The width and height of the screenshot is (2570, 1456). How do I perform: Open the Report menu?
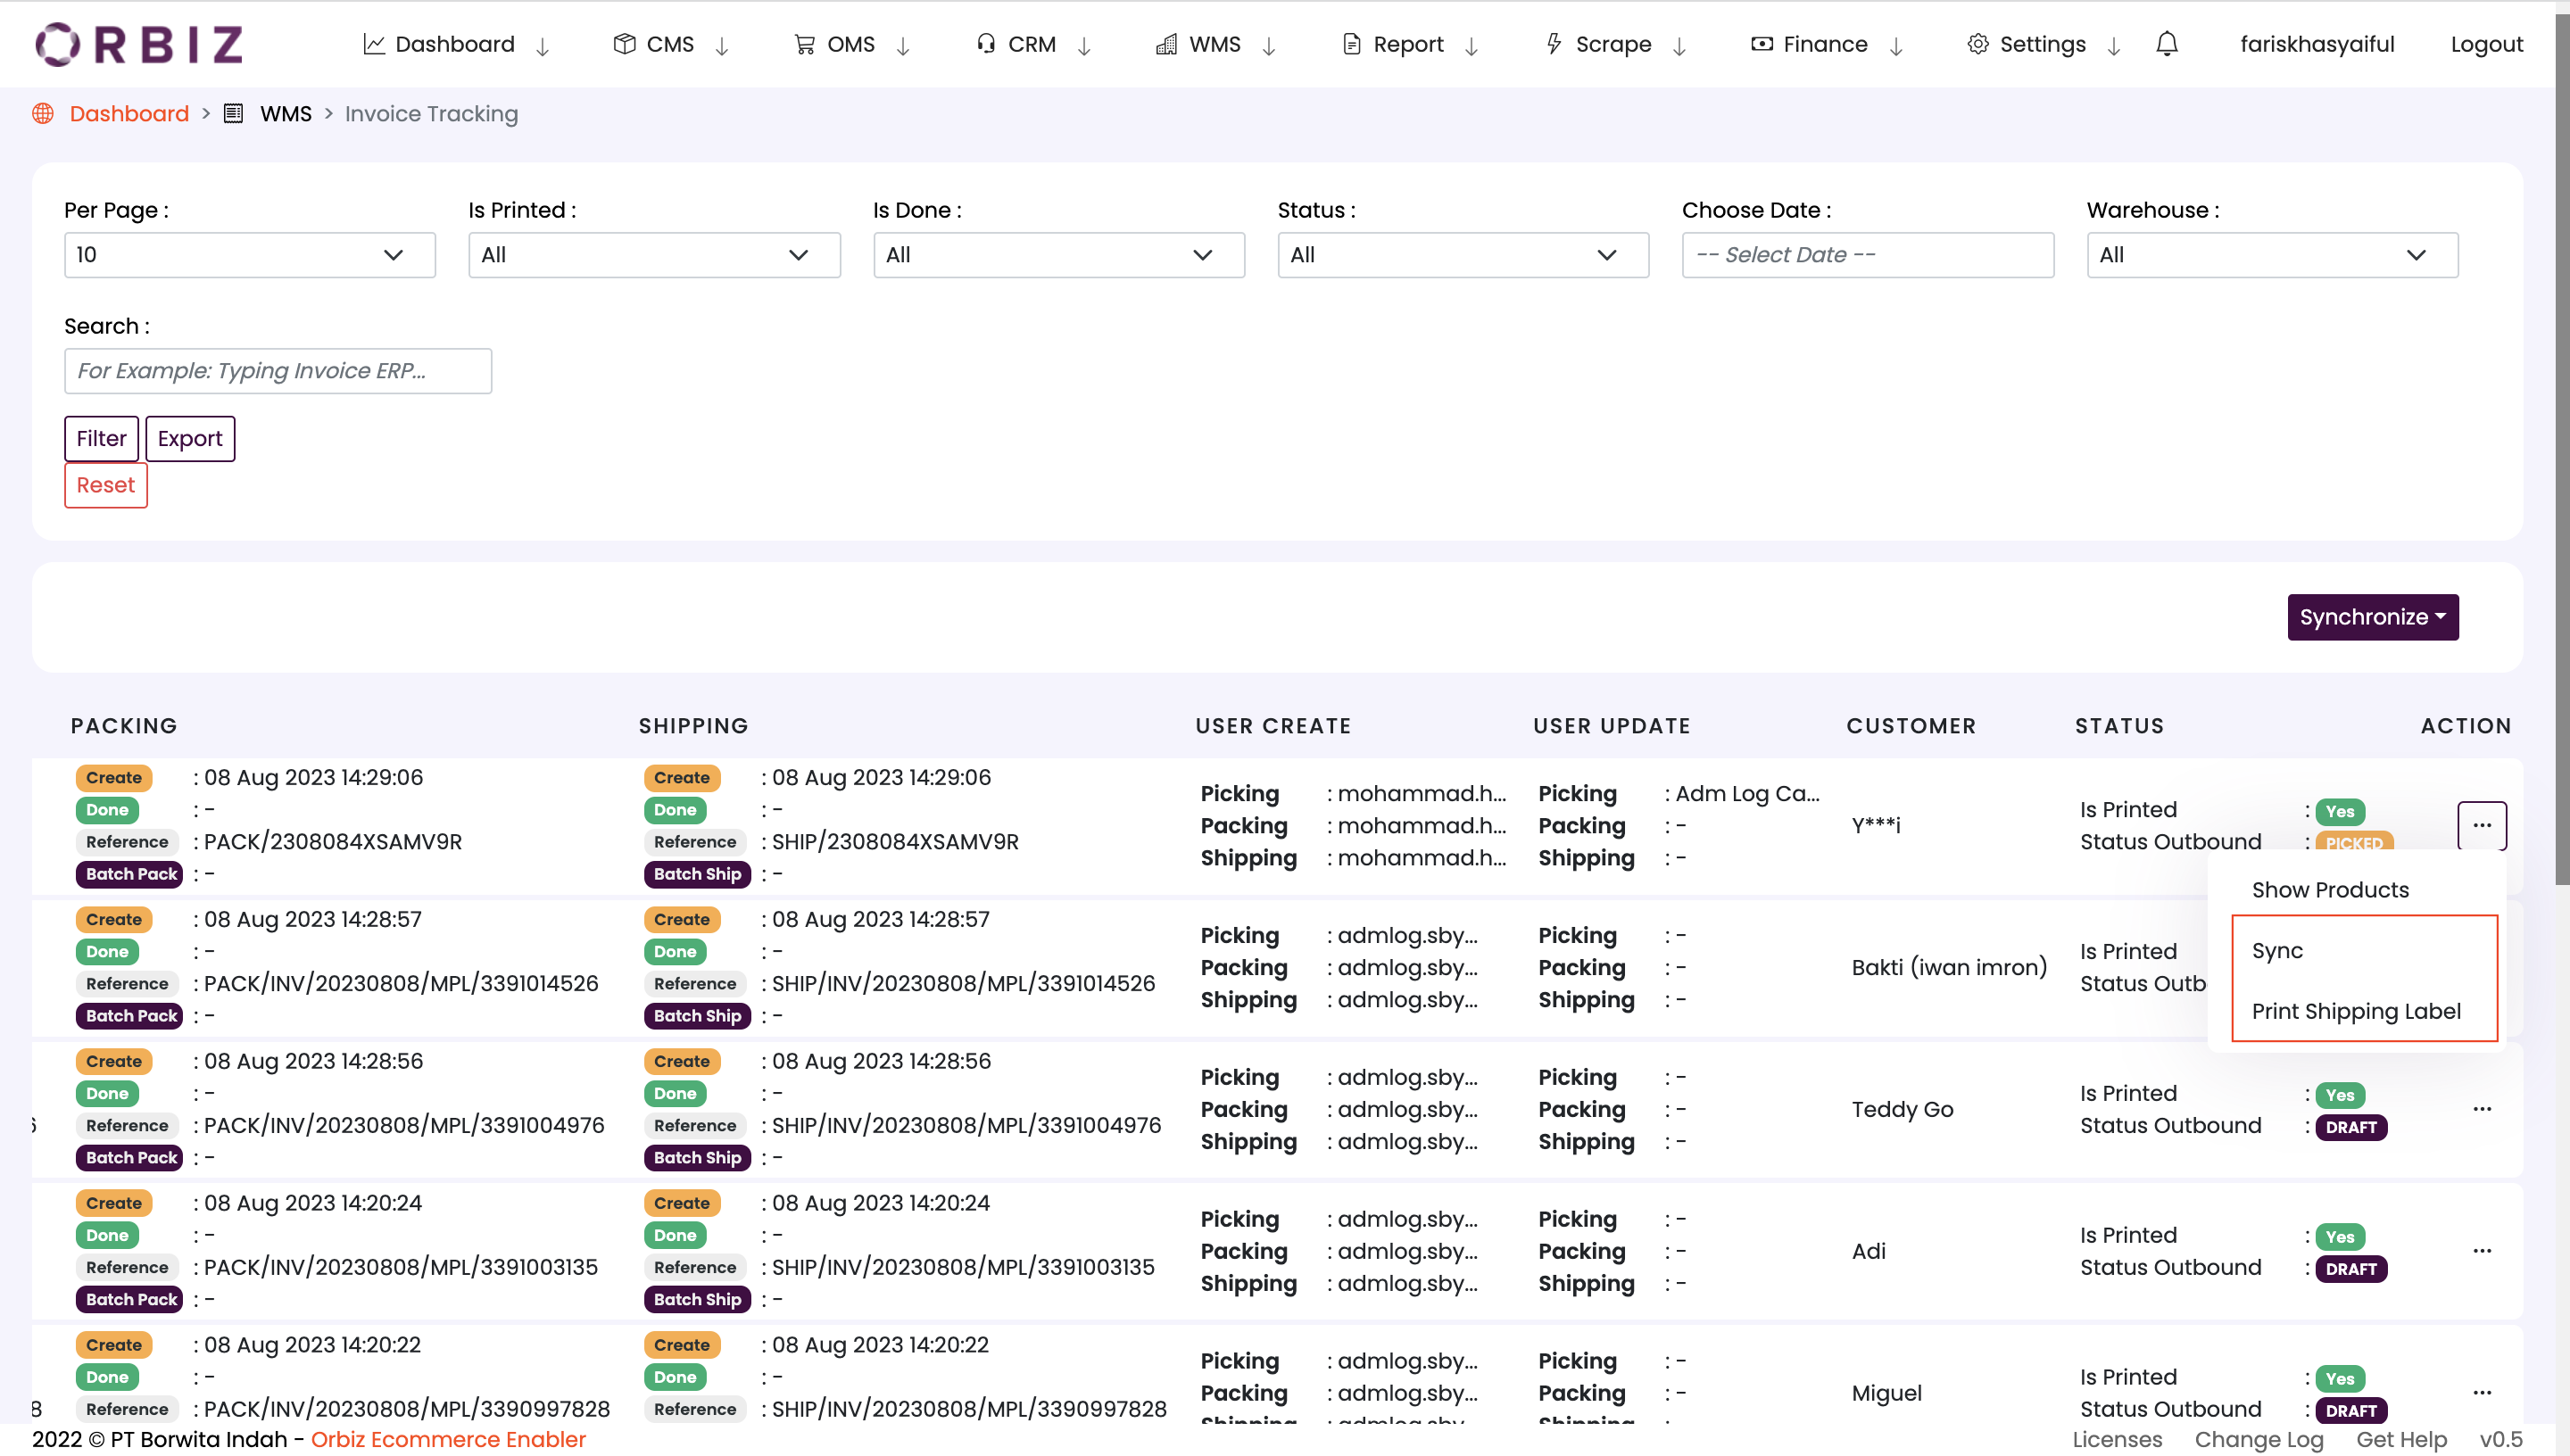pos(1408,44)
